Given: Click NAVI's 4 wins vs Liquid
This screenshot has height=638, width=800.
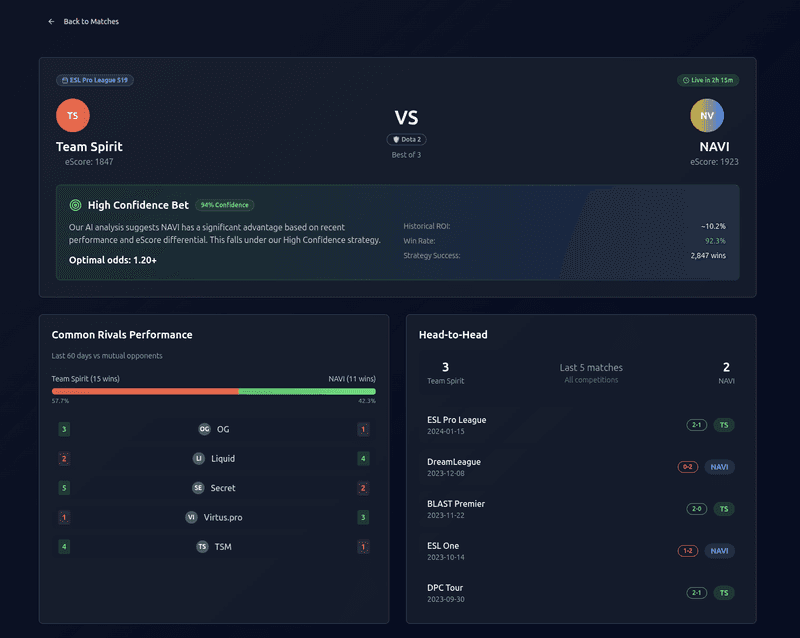Looking at the screenshot, I should click(363, 458).
